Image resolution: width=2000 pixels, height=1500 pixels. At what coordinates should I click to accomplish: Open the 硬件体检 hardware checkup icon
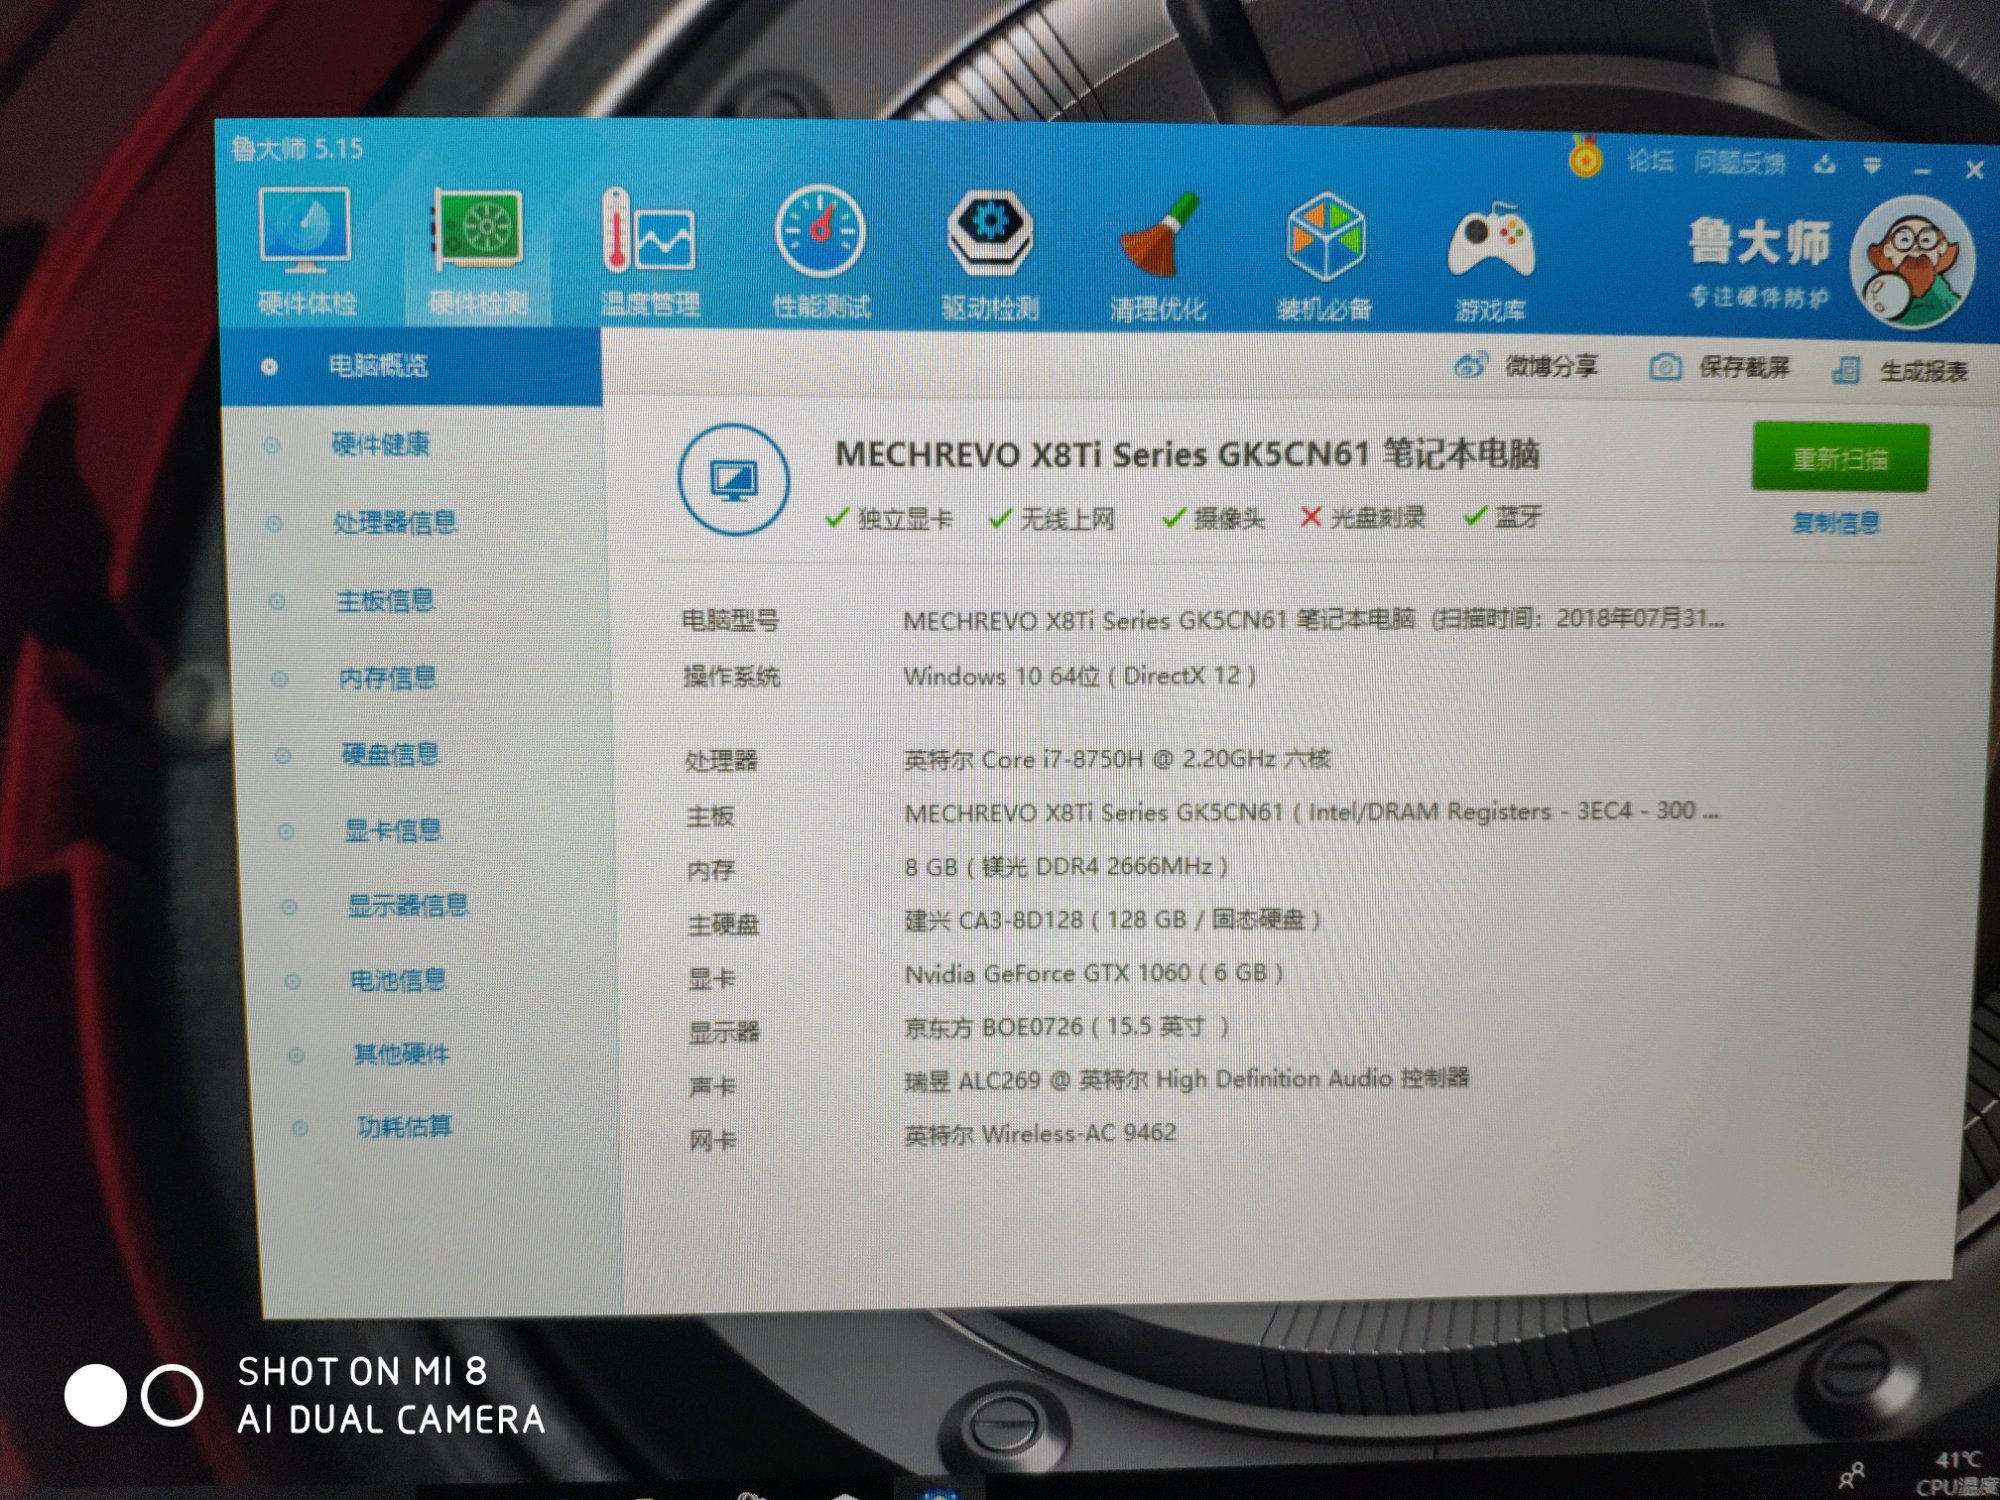click(305, 232)
